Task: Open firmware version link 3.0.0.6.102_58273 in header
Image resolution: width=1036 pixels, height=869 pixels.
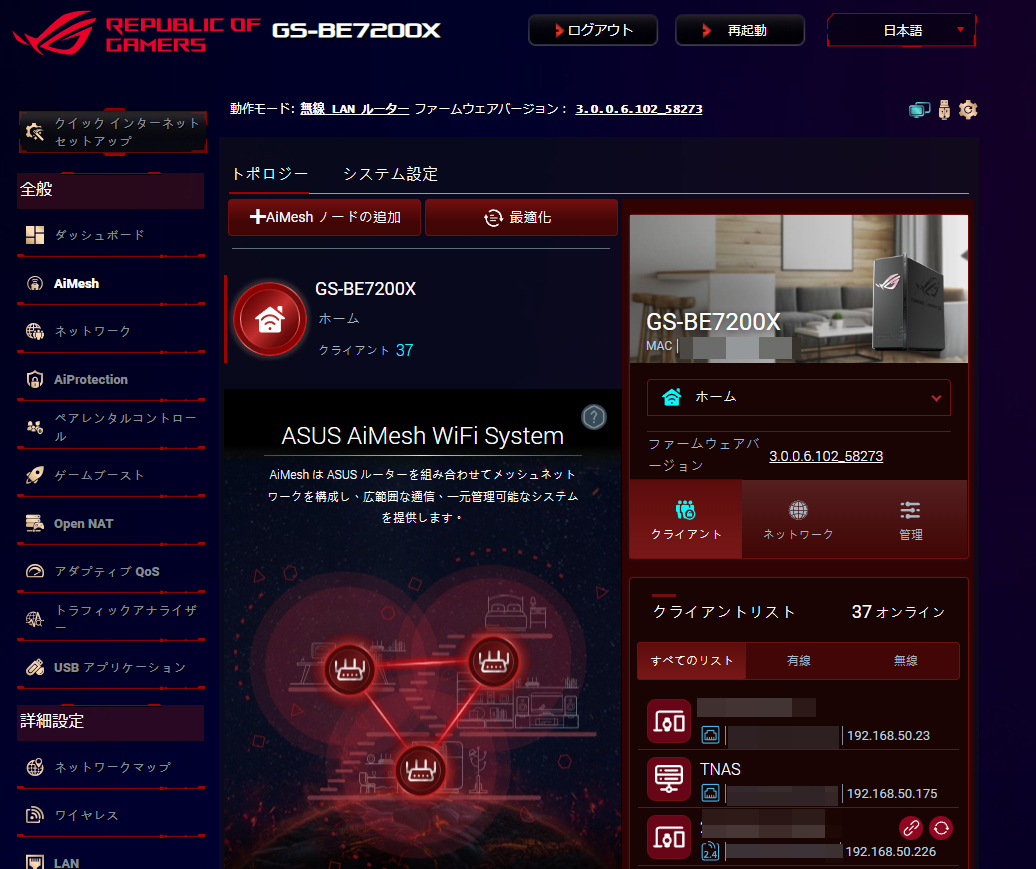Action: tap(638, 109)
